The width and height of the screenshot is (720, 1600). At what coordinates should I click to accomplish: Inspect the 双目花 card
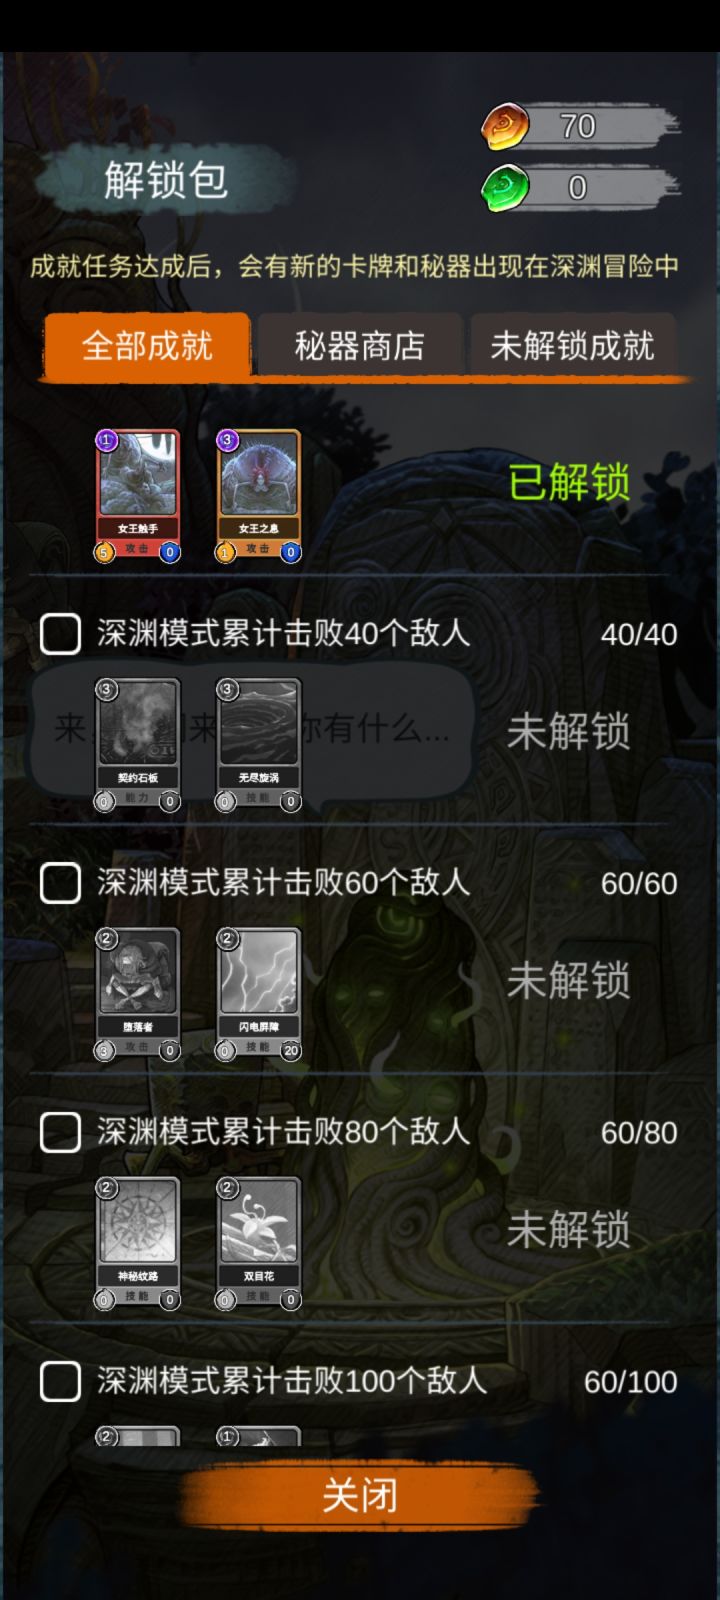259,1243
